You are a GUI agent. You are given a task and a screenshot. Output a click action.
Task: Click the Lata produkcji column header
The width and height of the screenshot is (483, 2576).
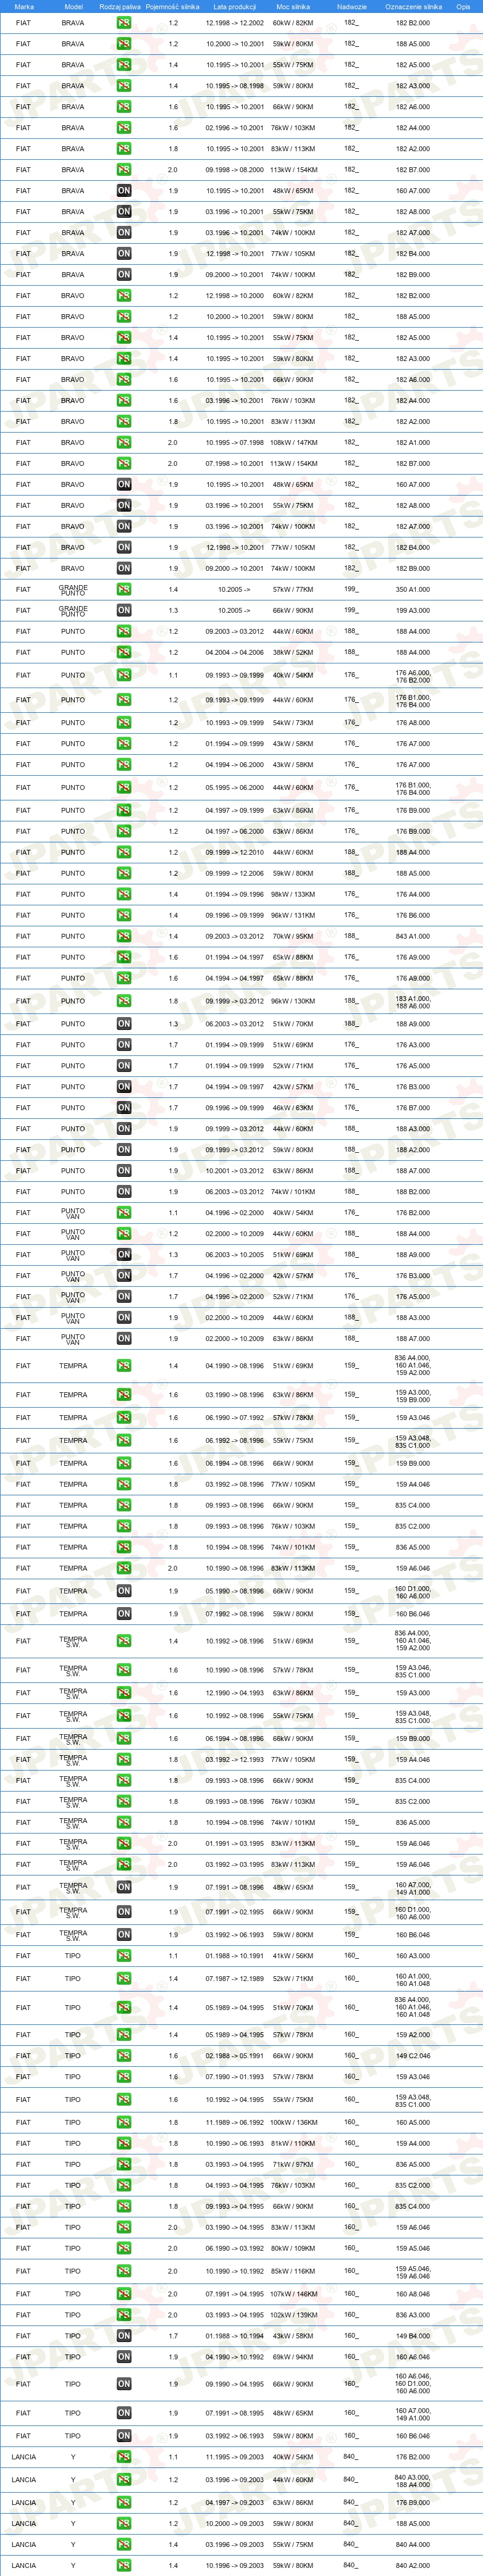coord(235,7)
